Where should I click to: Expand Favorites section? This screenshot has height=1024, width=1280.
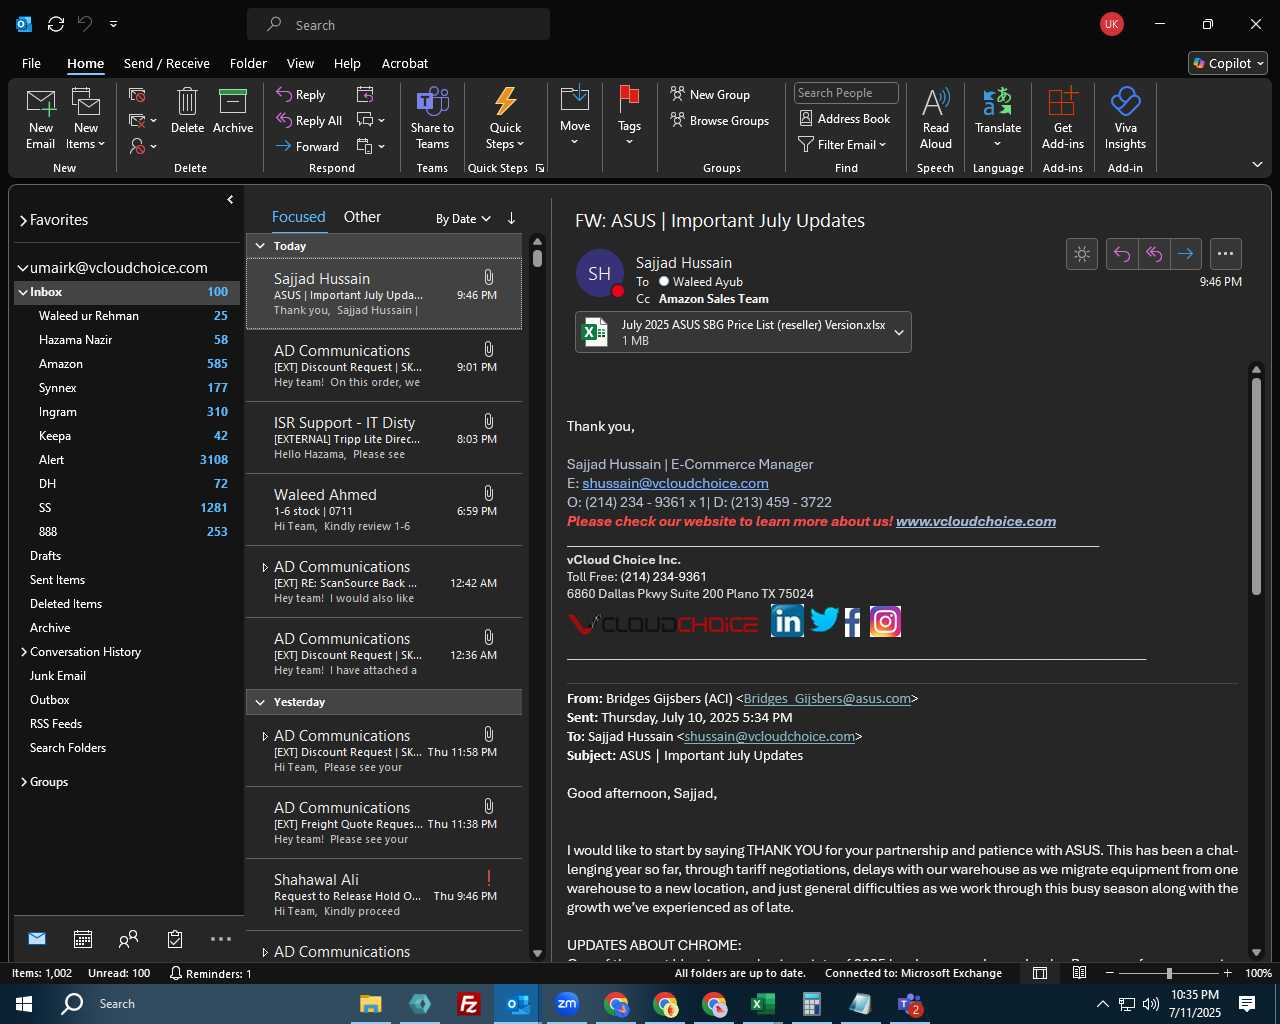coord(23,220)
